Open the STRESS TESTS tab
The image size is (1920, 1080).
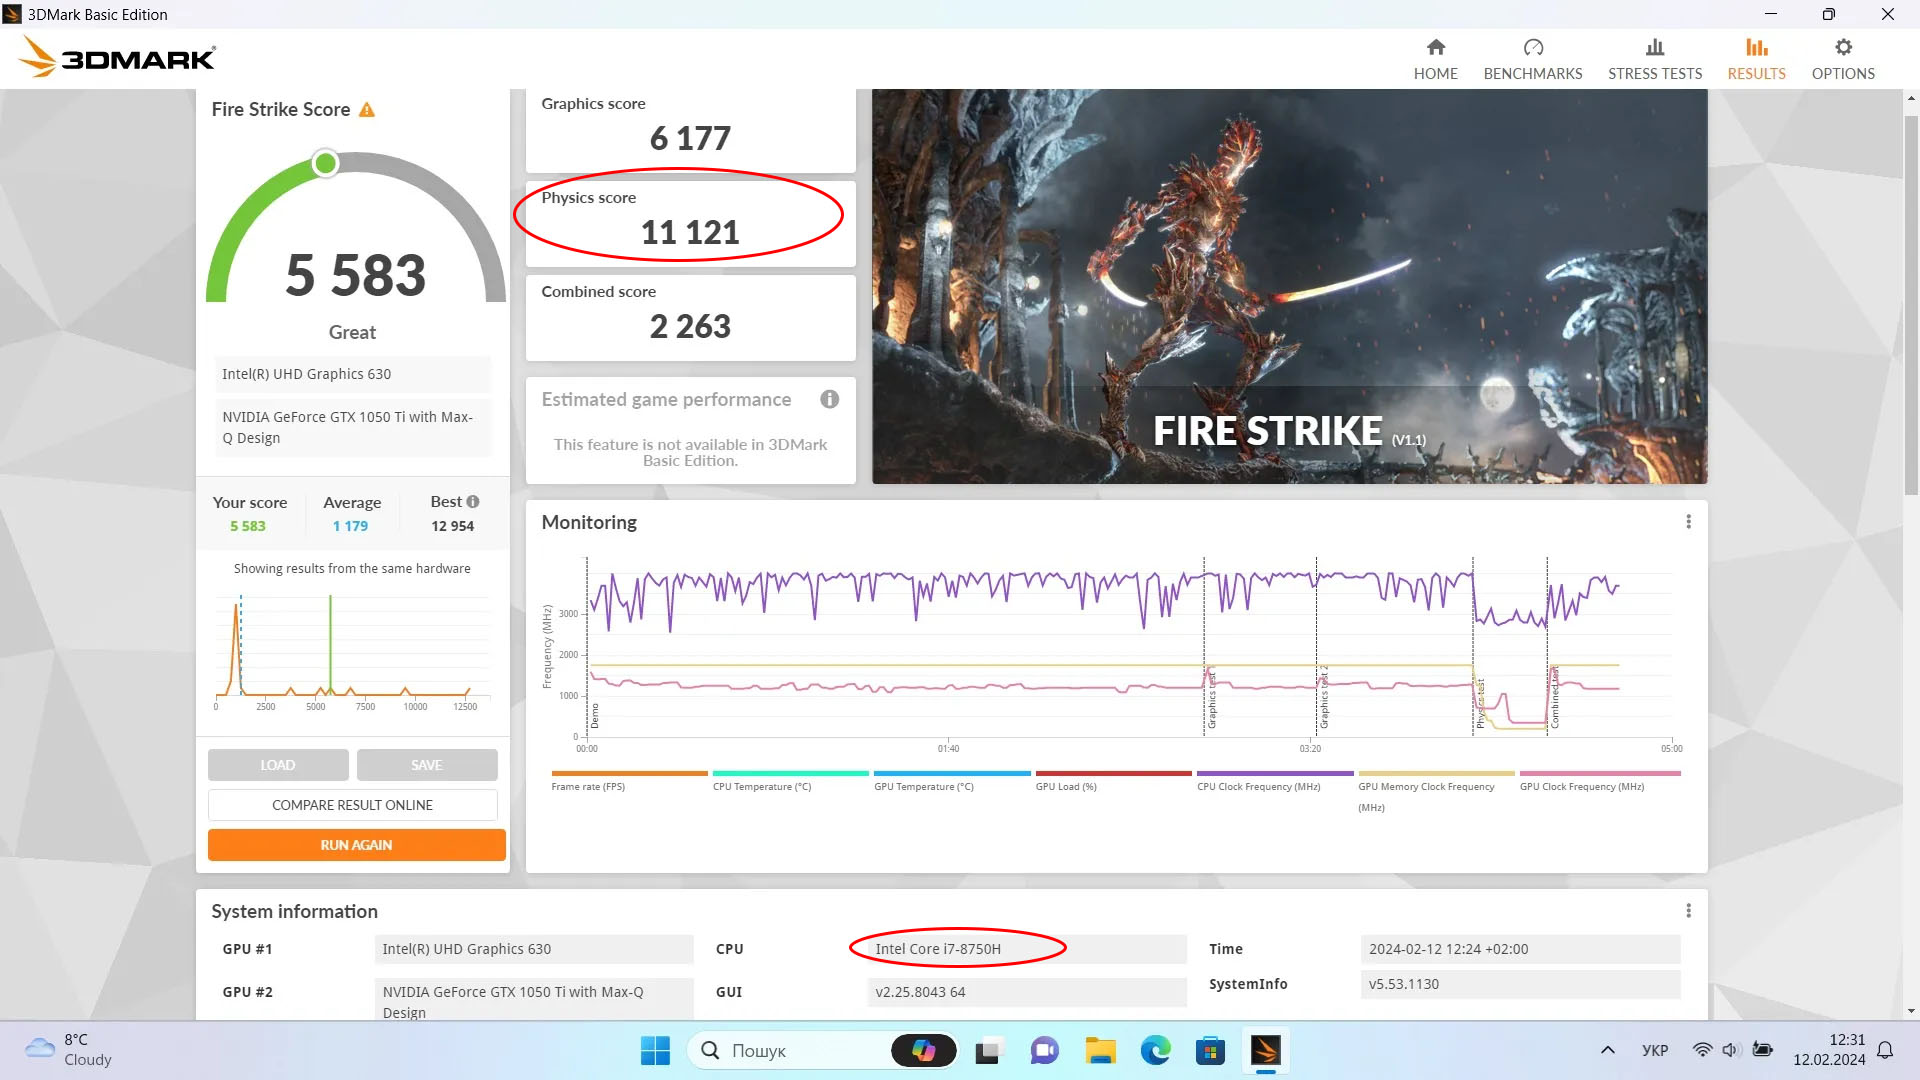click(1654, 59)
